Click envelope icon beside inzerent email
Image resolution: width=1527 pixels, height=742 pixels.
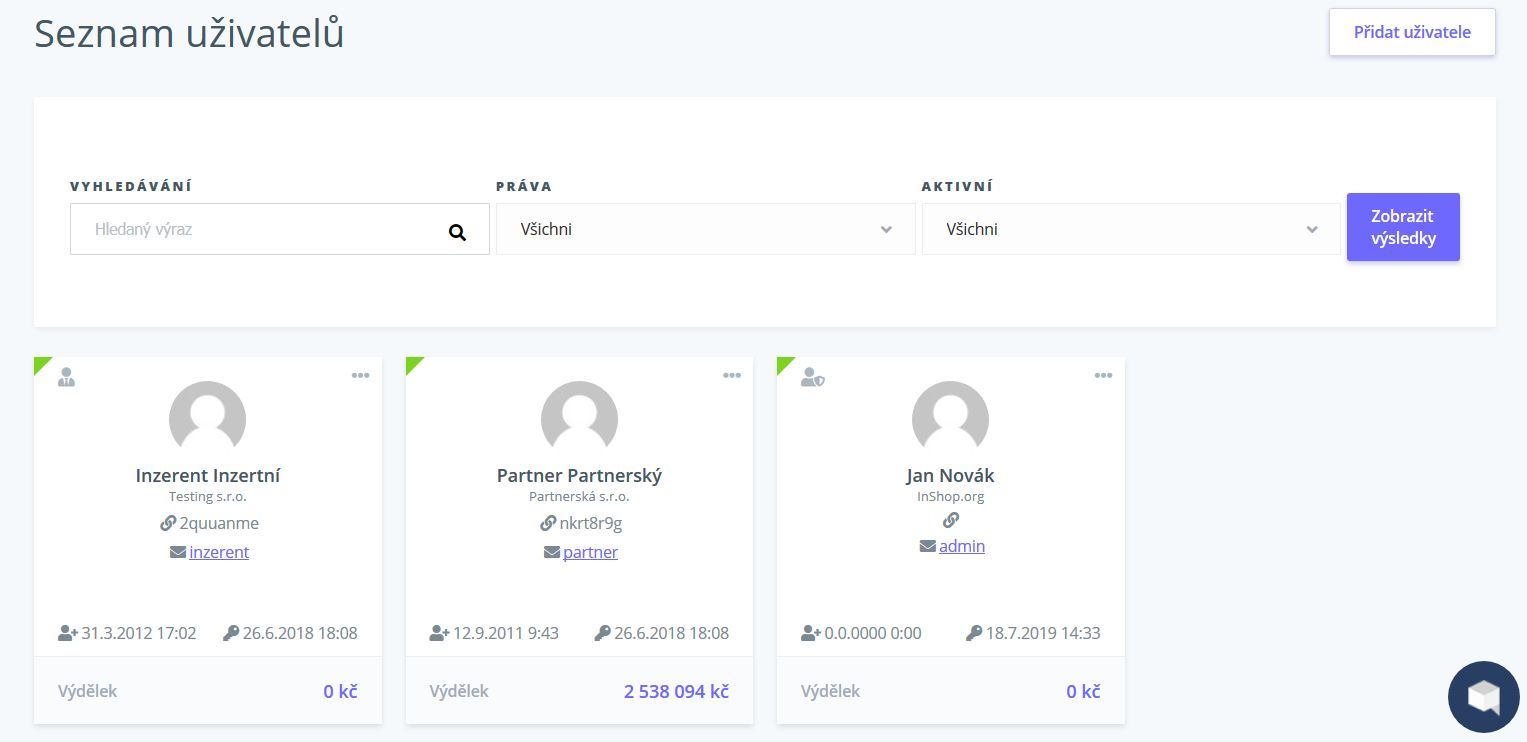[178, 552]
